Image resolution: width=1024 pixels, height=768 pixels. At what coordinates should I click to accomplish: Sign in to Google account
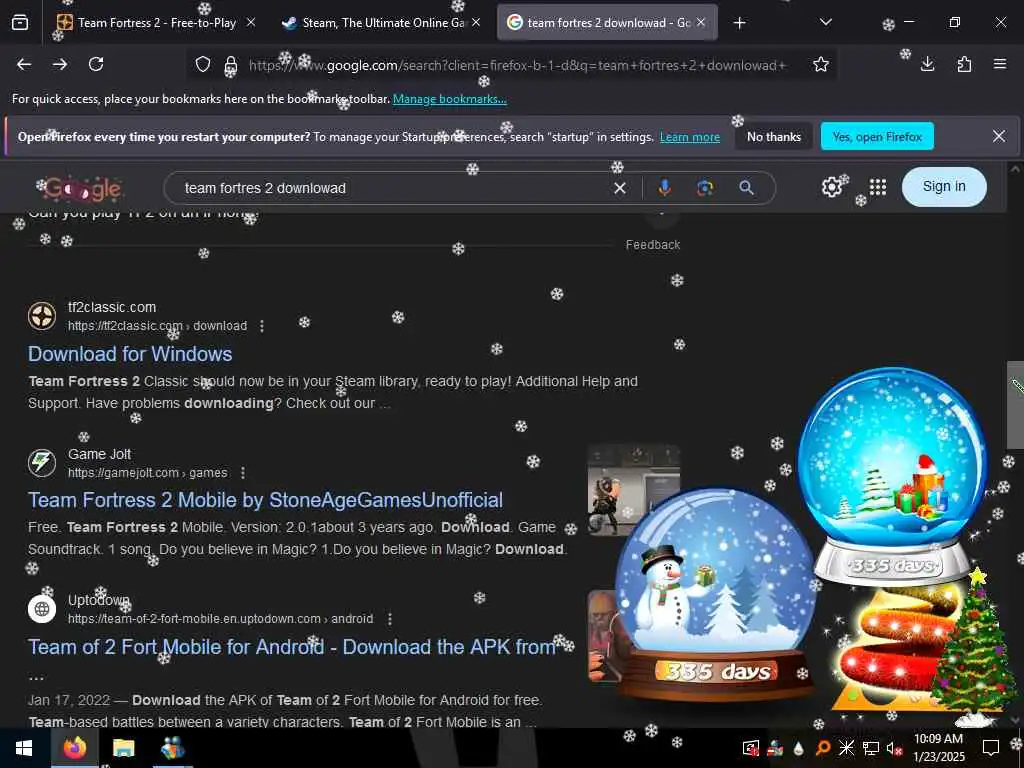(x=944, y=187)
